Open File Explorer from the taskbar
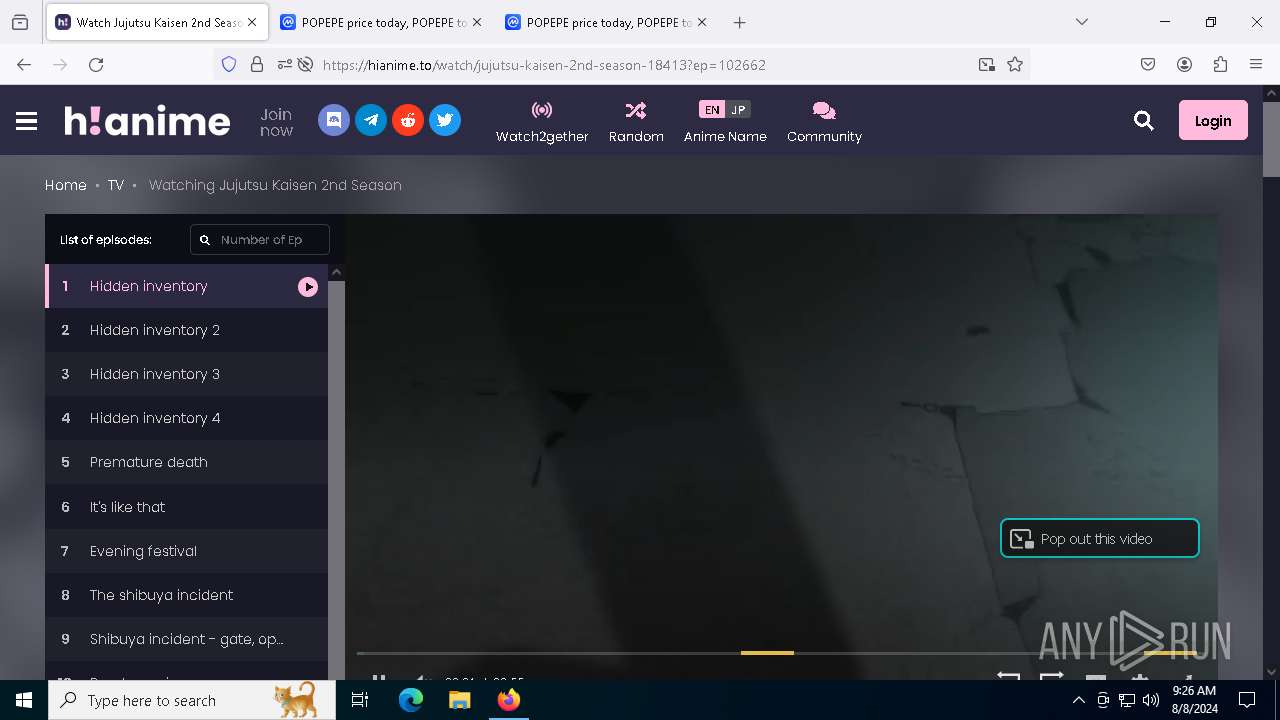The width and height of the screenshot is (1280, 720). 460,700
